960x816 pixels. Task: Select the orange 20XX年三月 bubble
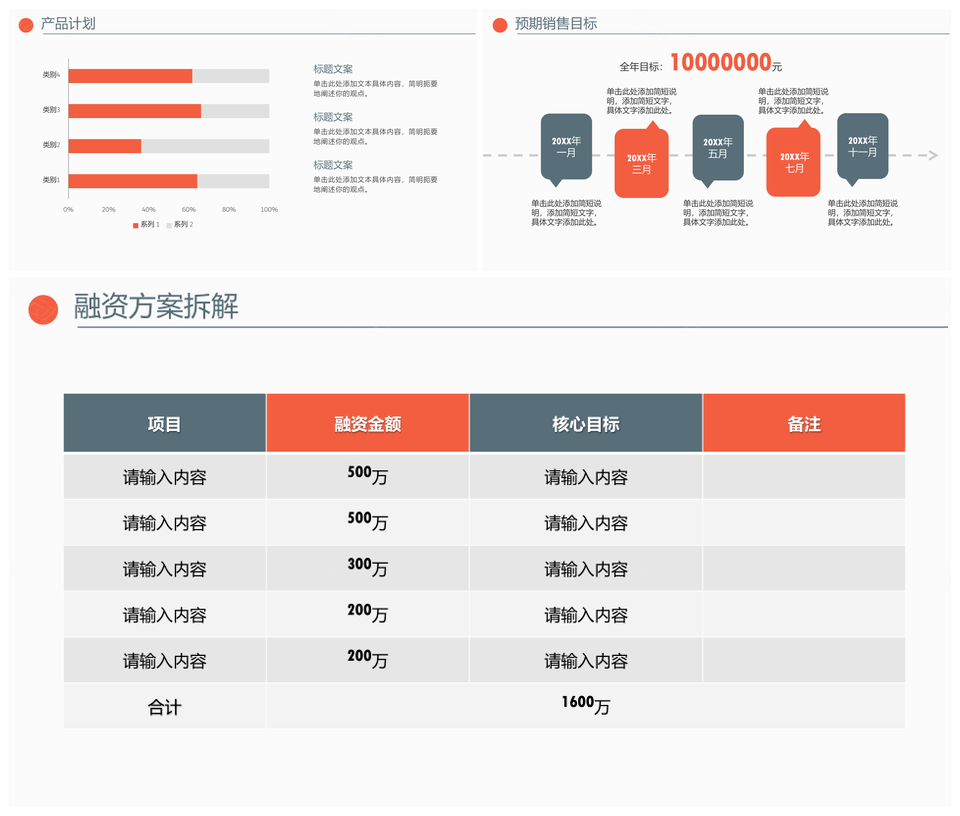click(x=641, y=163)
